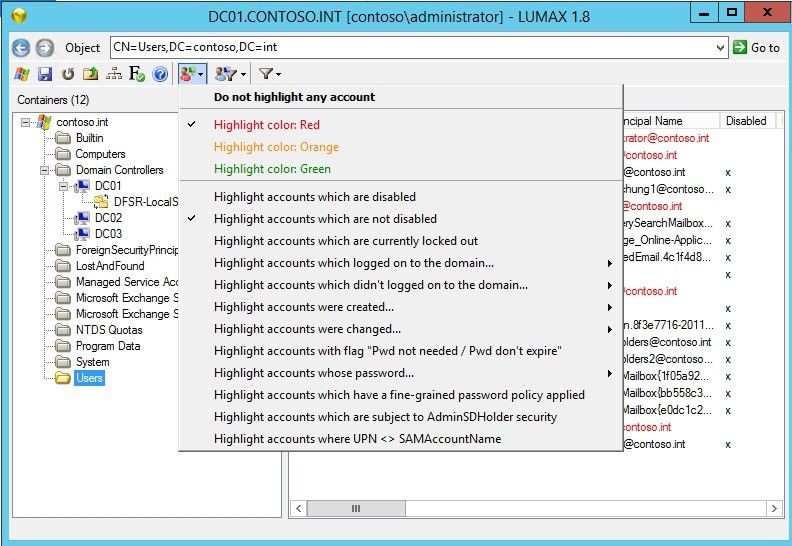792x546 pixels.
Task: Select Highlight color: Orange option
Action: click(401, 147)
